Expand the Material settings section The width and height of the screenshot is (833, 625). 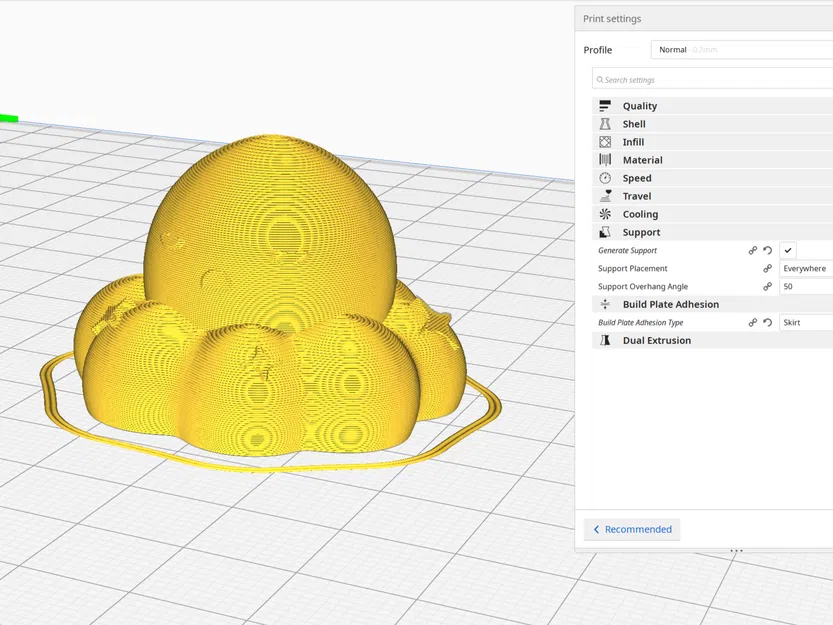pyautogui.click(x=712, y=160)
